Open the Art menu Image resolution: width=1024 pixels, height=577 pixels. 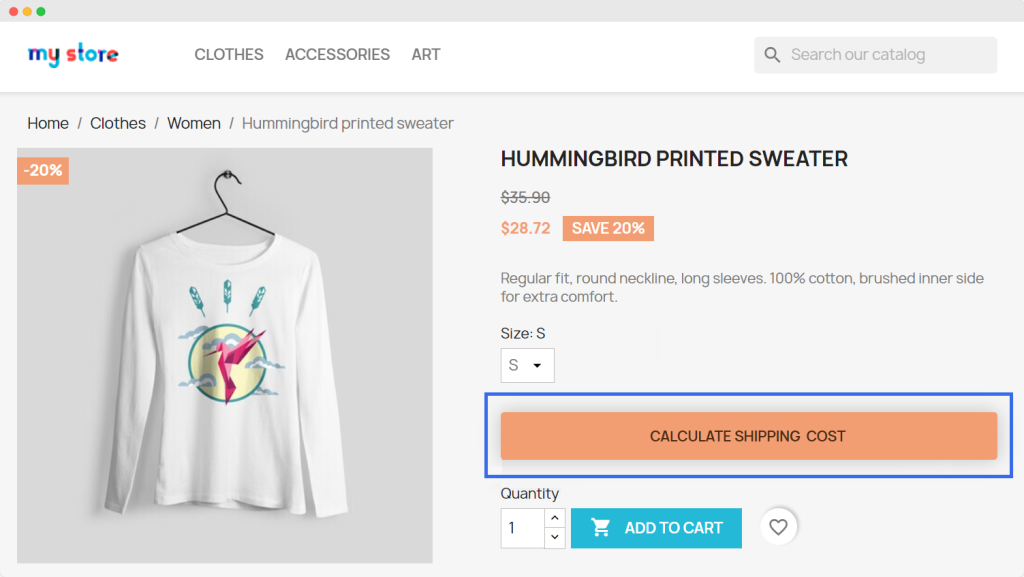tap(426, 55)
